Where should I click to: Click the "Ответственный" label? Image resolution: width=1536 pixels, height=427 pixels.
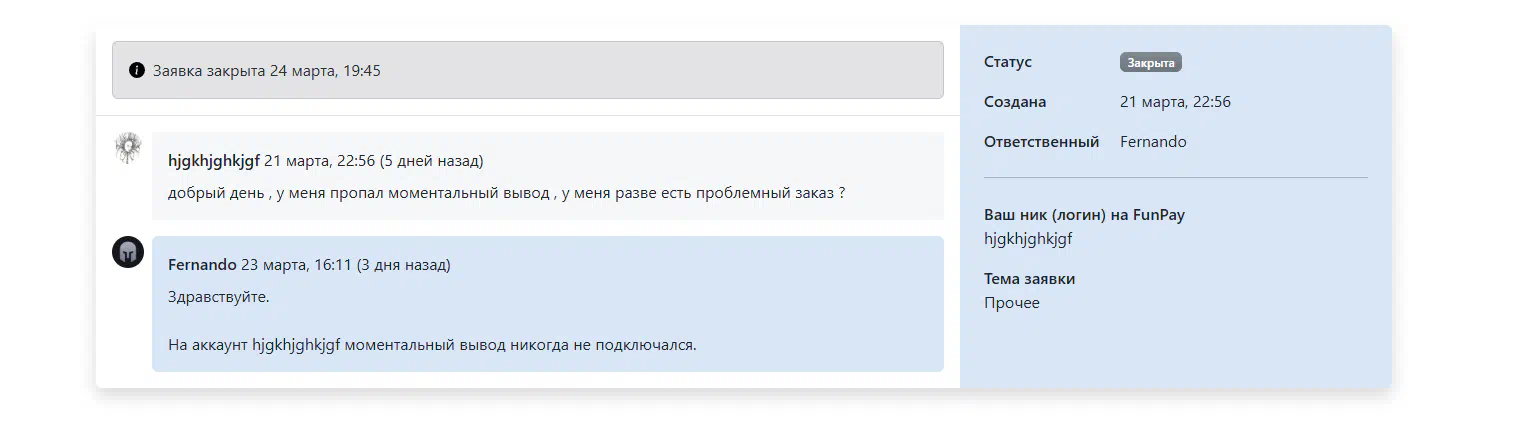(x=1041, y=142)
